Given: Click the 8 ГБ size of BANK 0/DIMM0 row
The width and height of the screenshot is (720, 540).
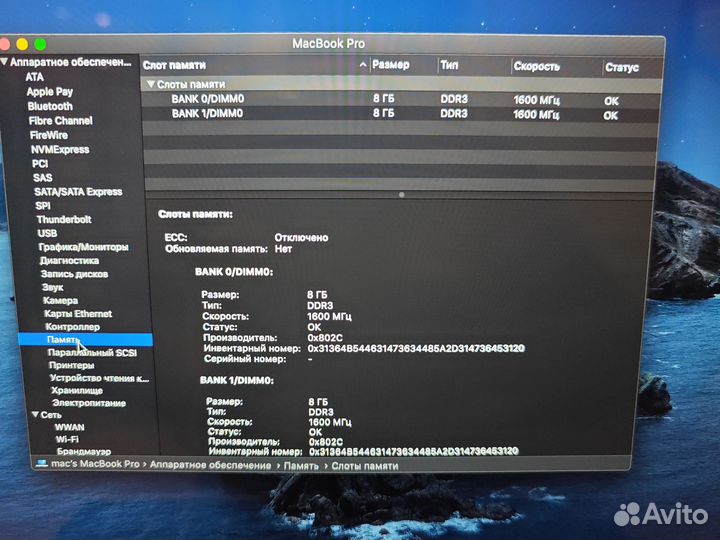Looking at the screenshot, I should click(x=383, y=98).
